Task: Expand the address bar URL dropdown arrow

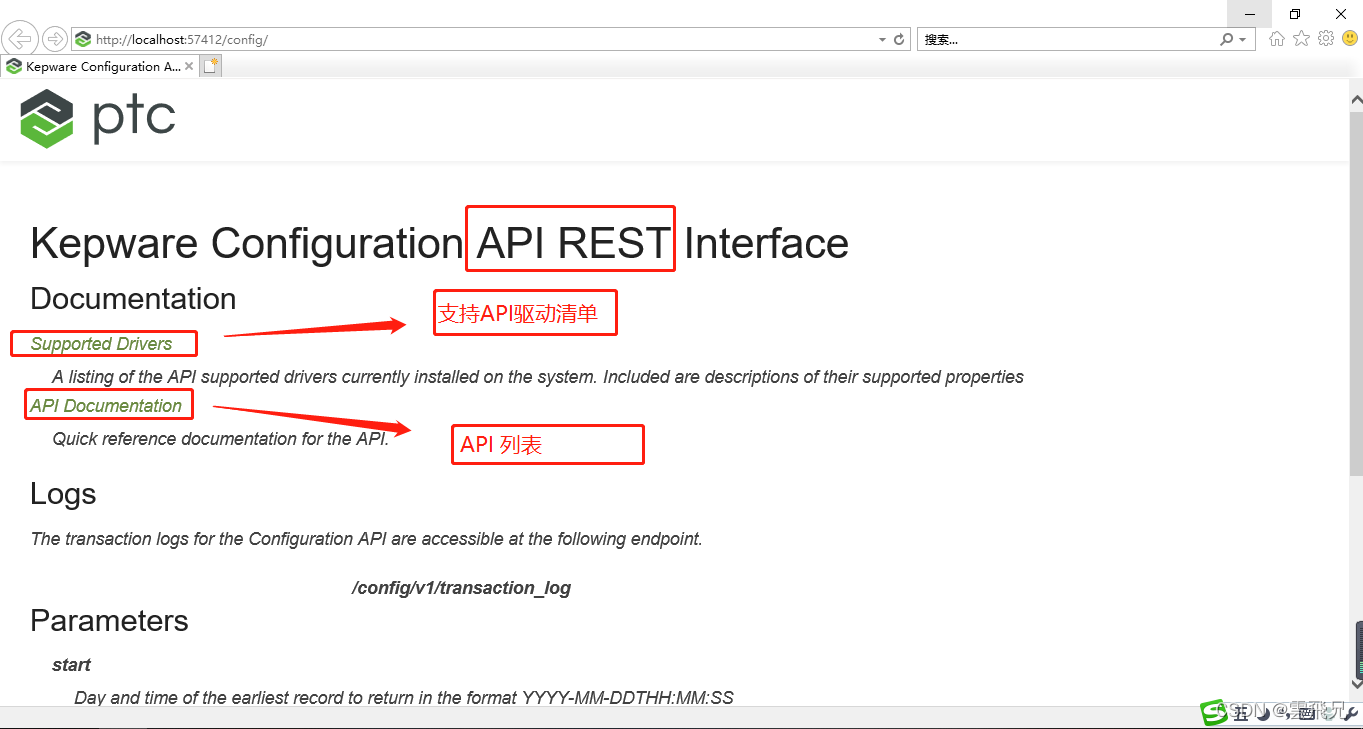Action: (x=882, y=40)
